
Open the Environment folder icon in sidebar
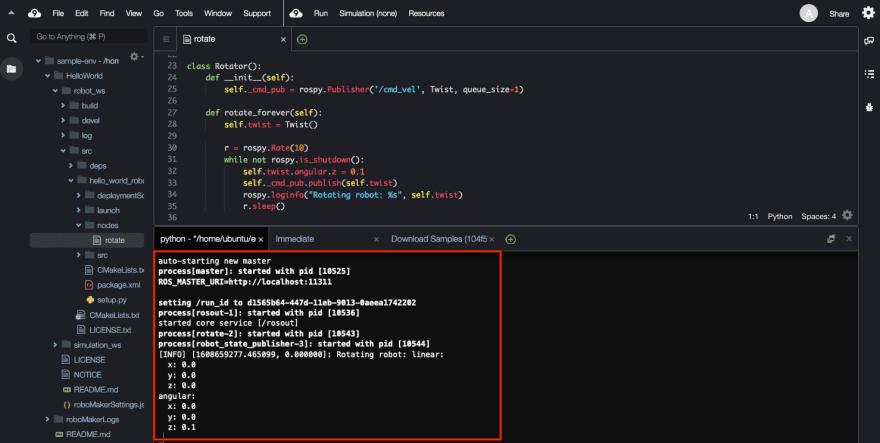tap(11, 69)
